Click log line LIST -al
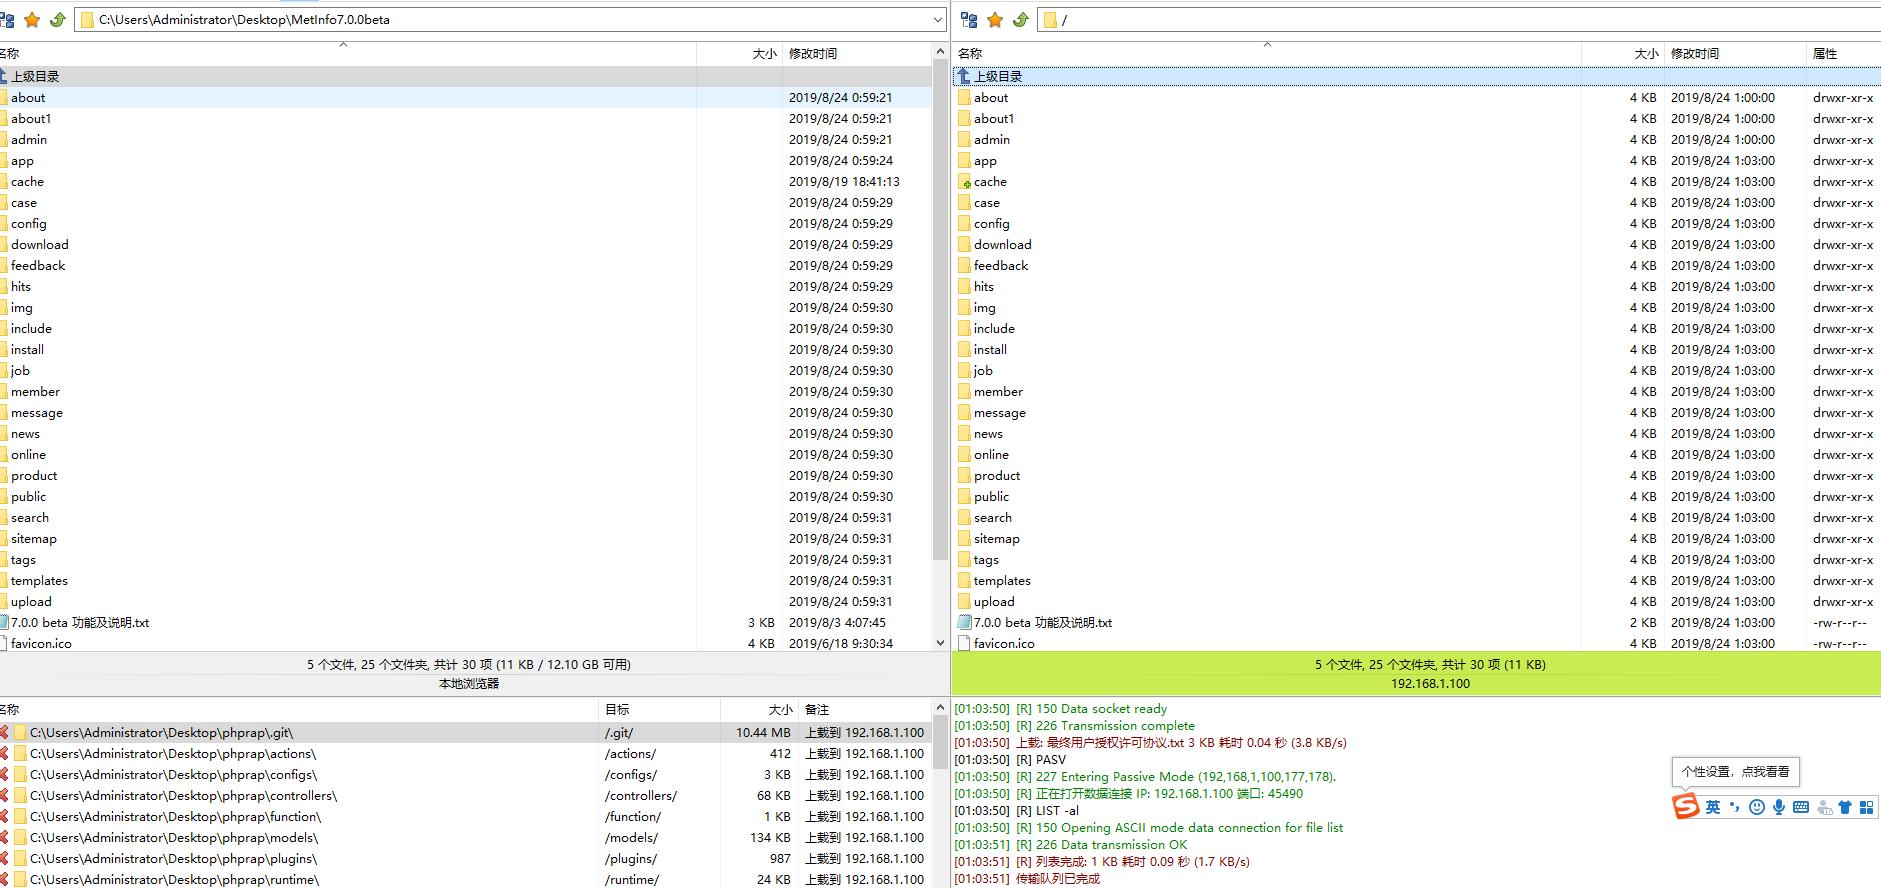Viewport: 1881px width, 888px height. (1016, 811)
